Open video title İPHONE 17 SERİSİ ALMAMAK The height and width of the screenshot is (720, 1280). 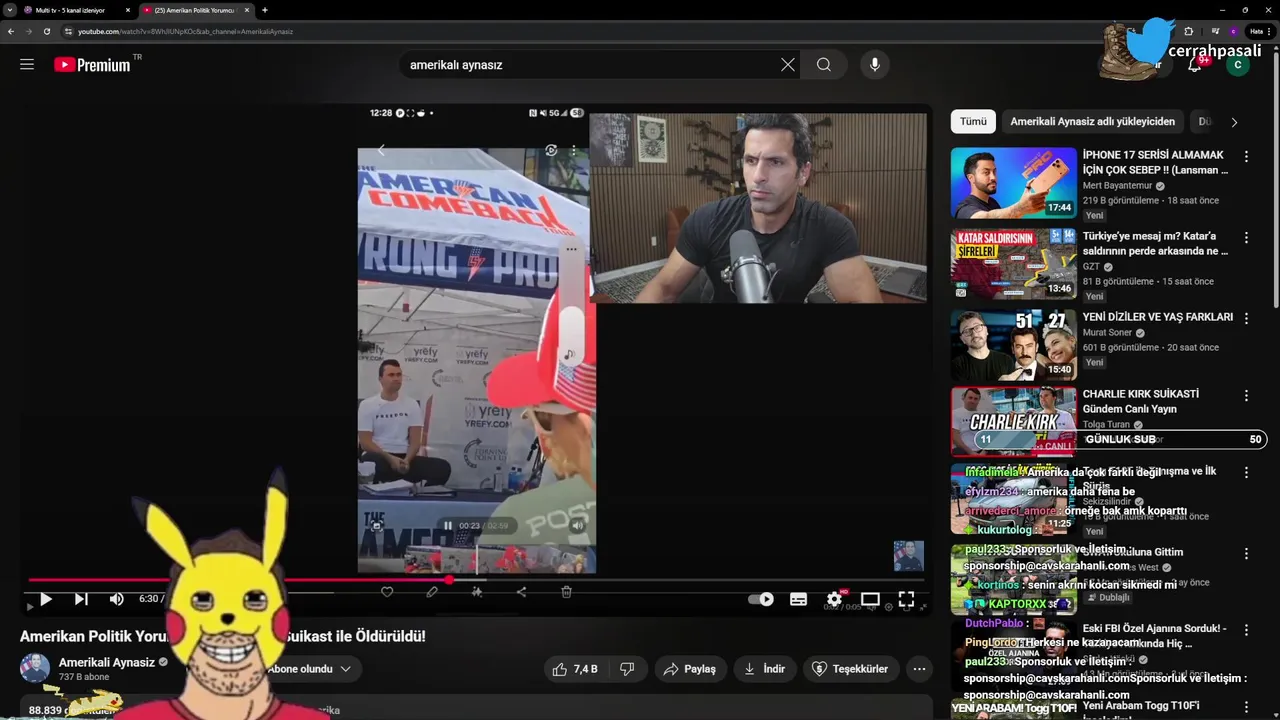1155,162
